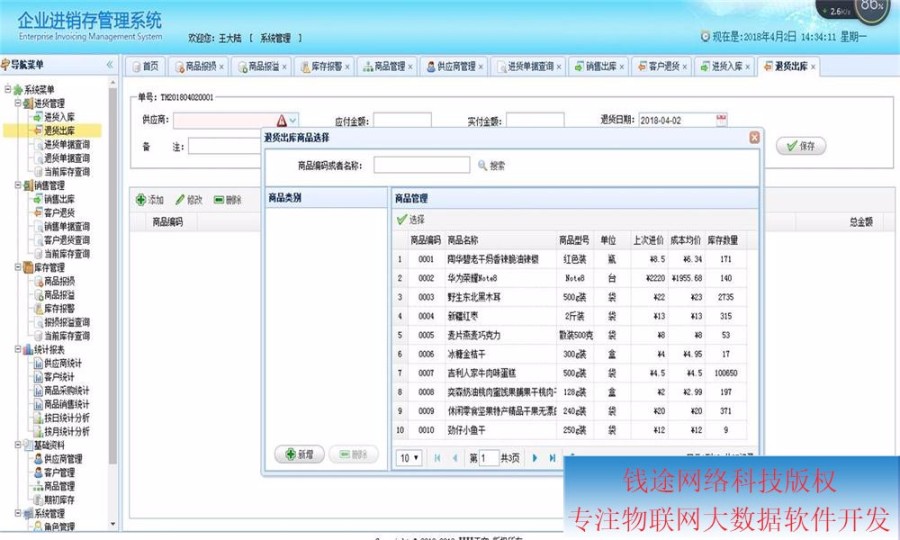This screenshot has height=540, width=900.
Task: Close the 供应商管理 tab via its x
Action: click(x=481, y=67)
